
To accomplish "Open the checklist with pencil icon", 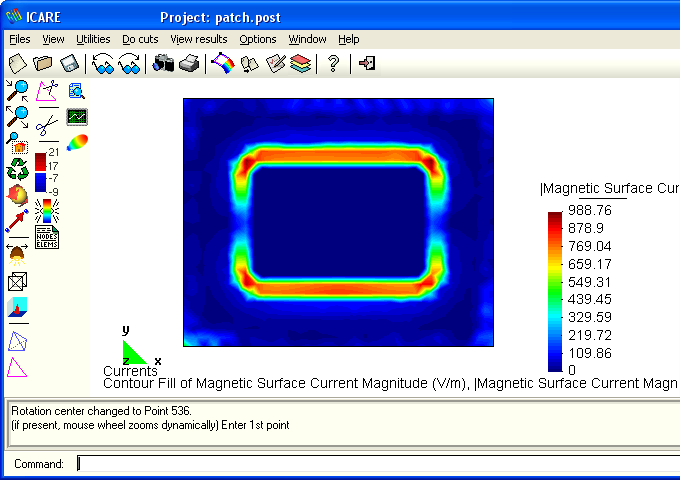I will click(x=275, y=64).
